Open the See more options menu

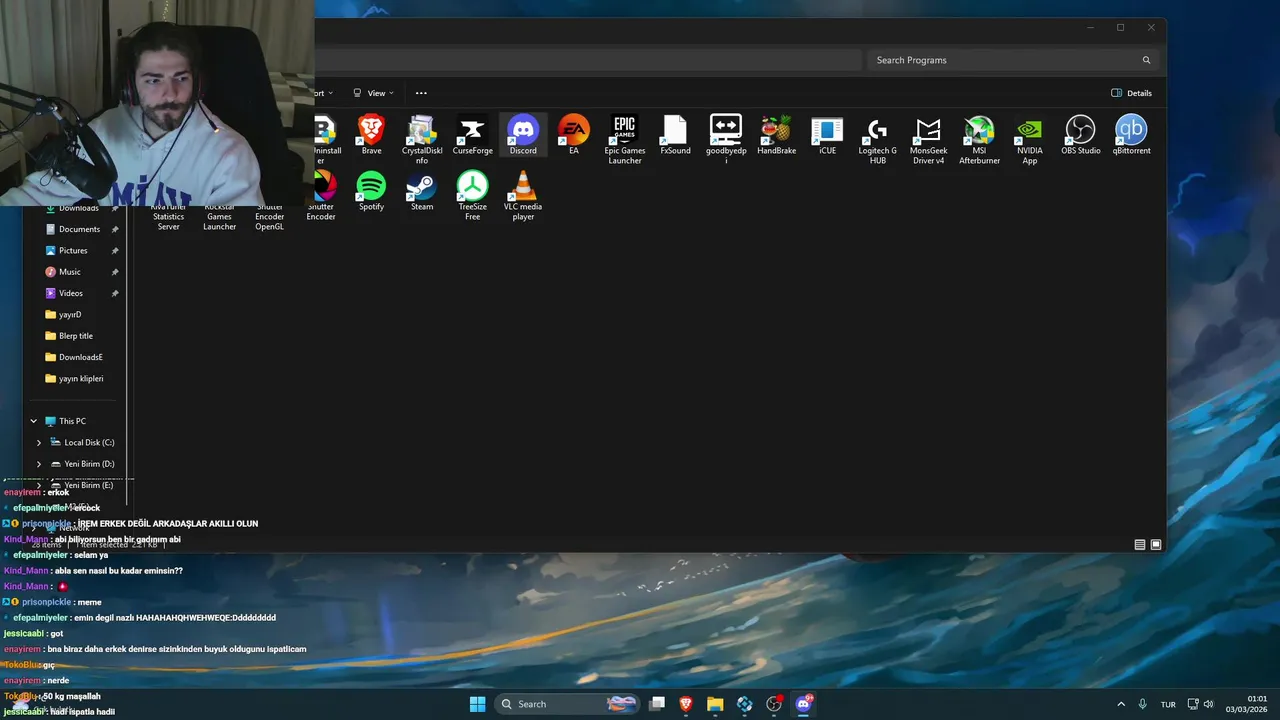(421, 93)
